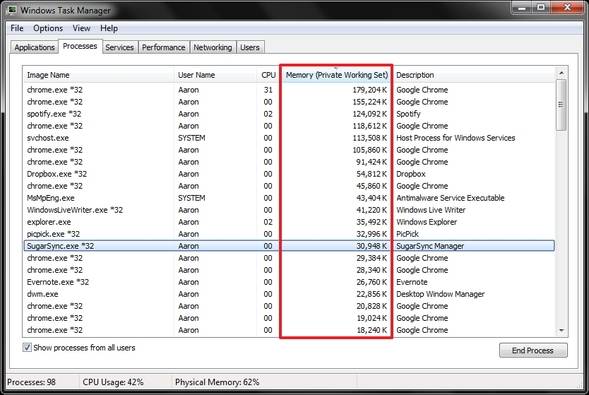This screenshot has width=589, height=395.
Task: Toggle Show processes from all users checkbox
Action: click(27, 347)
